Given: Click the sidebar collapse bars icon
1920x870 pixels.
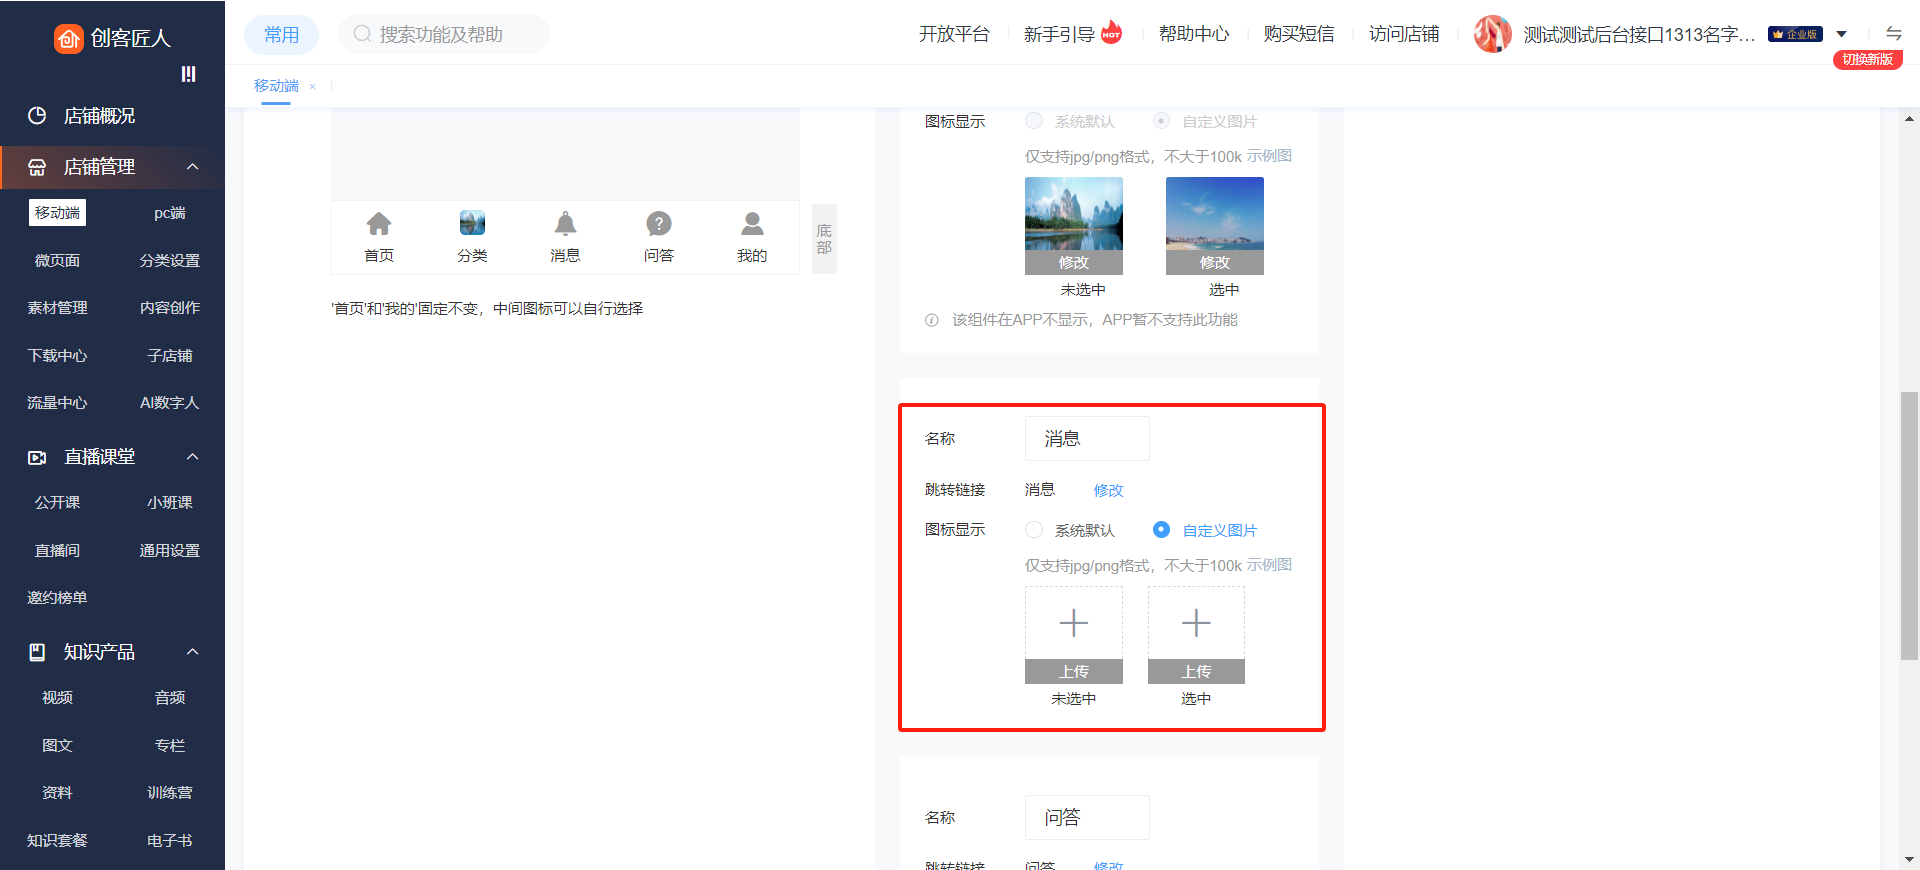Looking at the screenshot, I should [188, 74].
